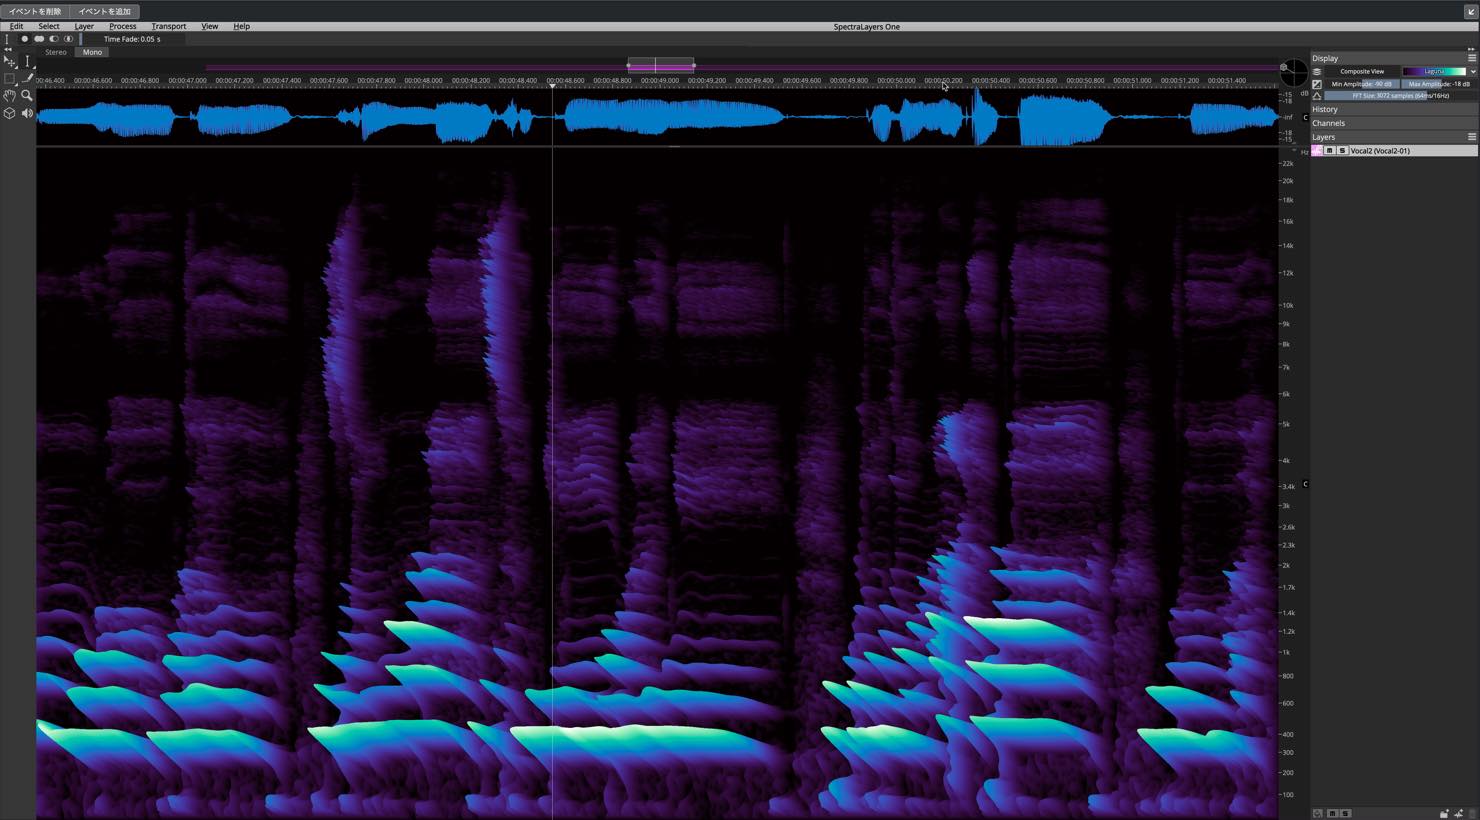Click the イベントを削除 button
Screen dimensions: 1480x820
(x=35, y=11)
